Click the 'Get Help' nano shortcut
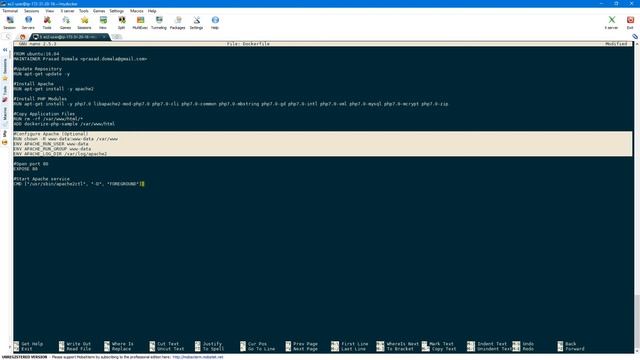The width and height of the screenshot is (640, 360). [x=28, y=344]
